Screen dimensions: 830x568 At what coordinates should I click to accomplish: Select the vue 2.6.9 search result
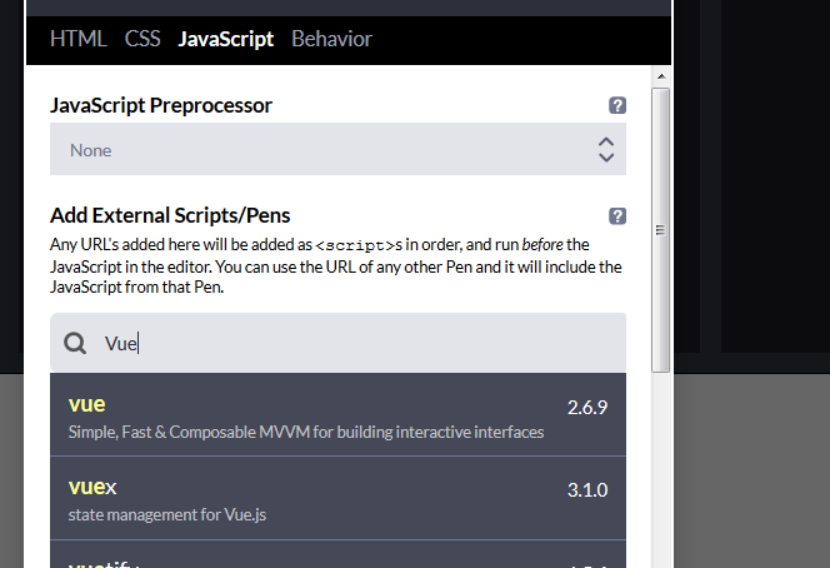point(338,415)
